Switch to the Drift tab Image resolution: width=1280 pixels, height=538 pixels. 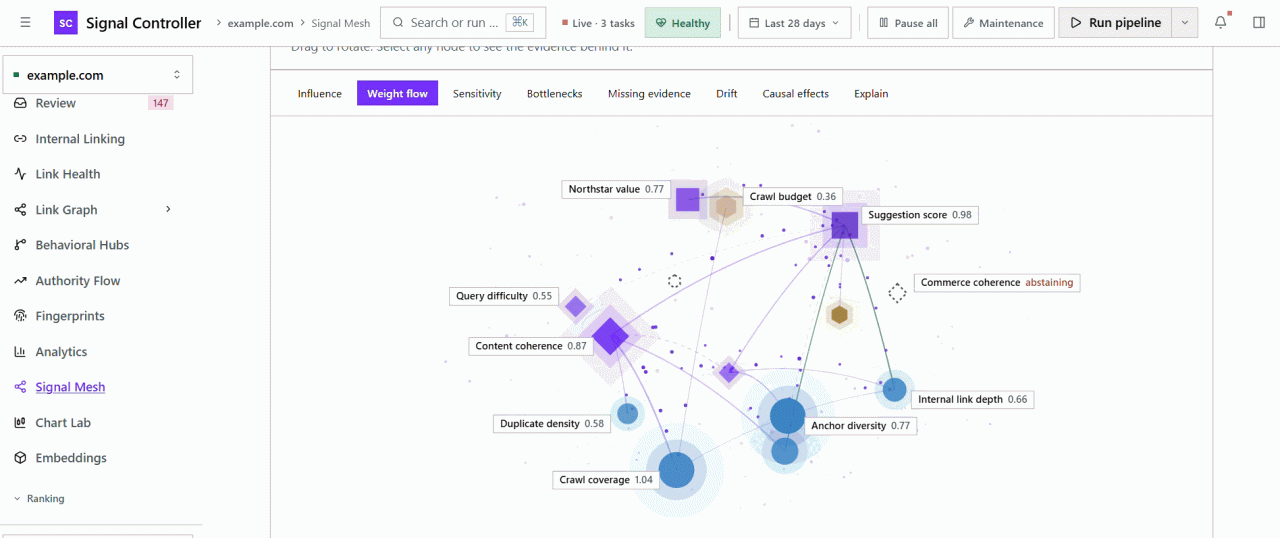pos(727,94)
